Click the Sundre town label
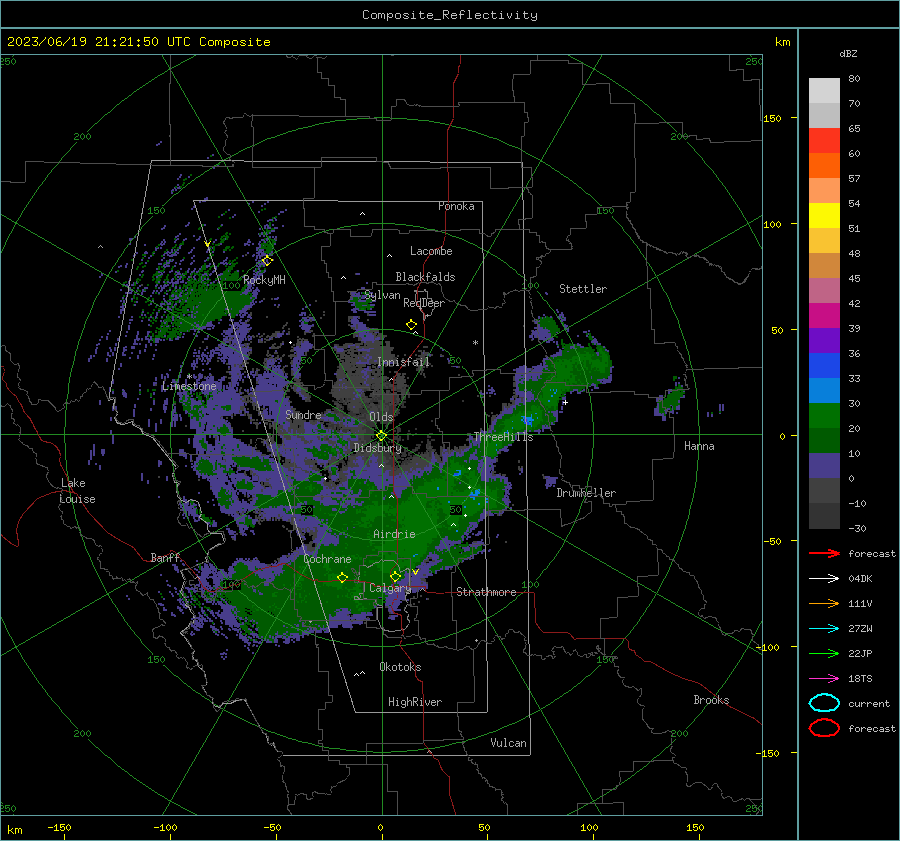This screenshot has width=900, height=841. tap(303, 414)
